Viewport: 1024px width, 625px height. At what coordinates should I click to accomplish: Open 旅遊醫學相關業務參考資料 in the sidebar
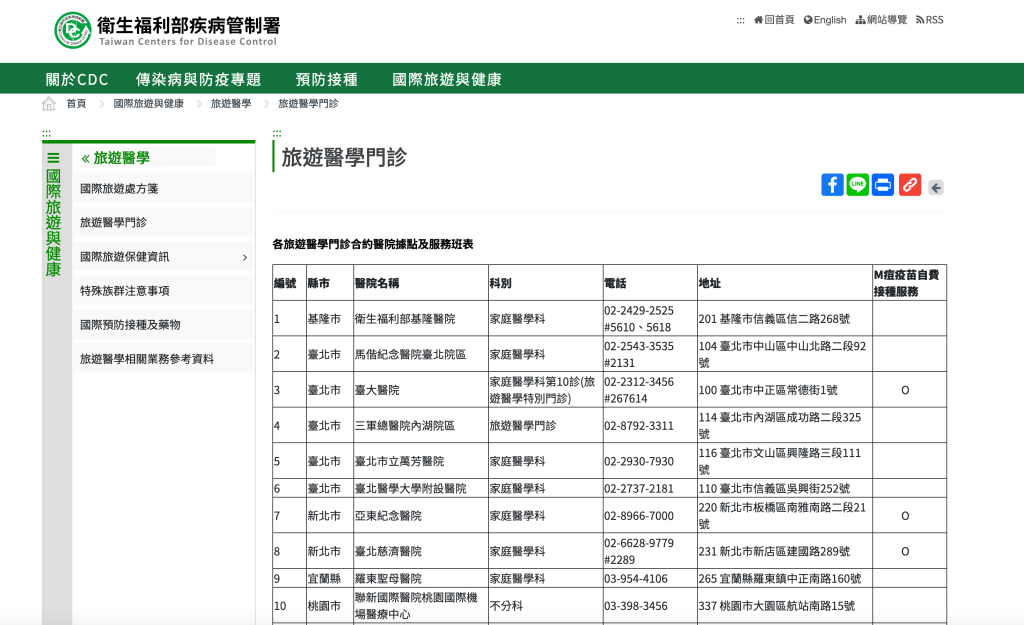(x=163, y=359)
